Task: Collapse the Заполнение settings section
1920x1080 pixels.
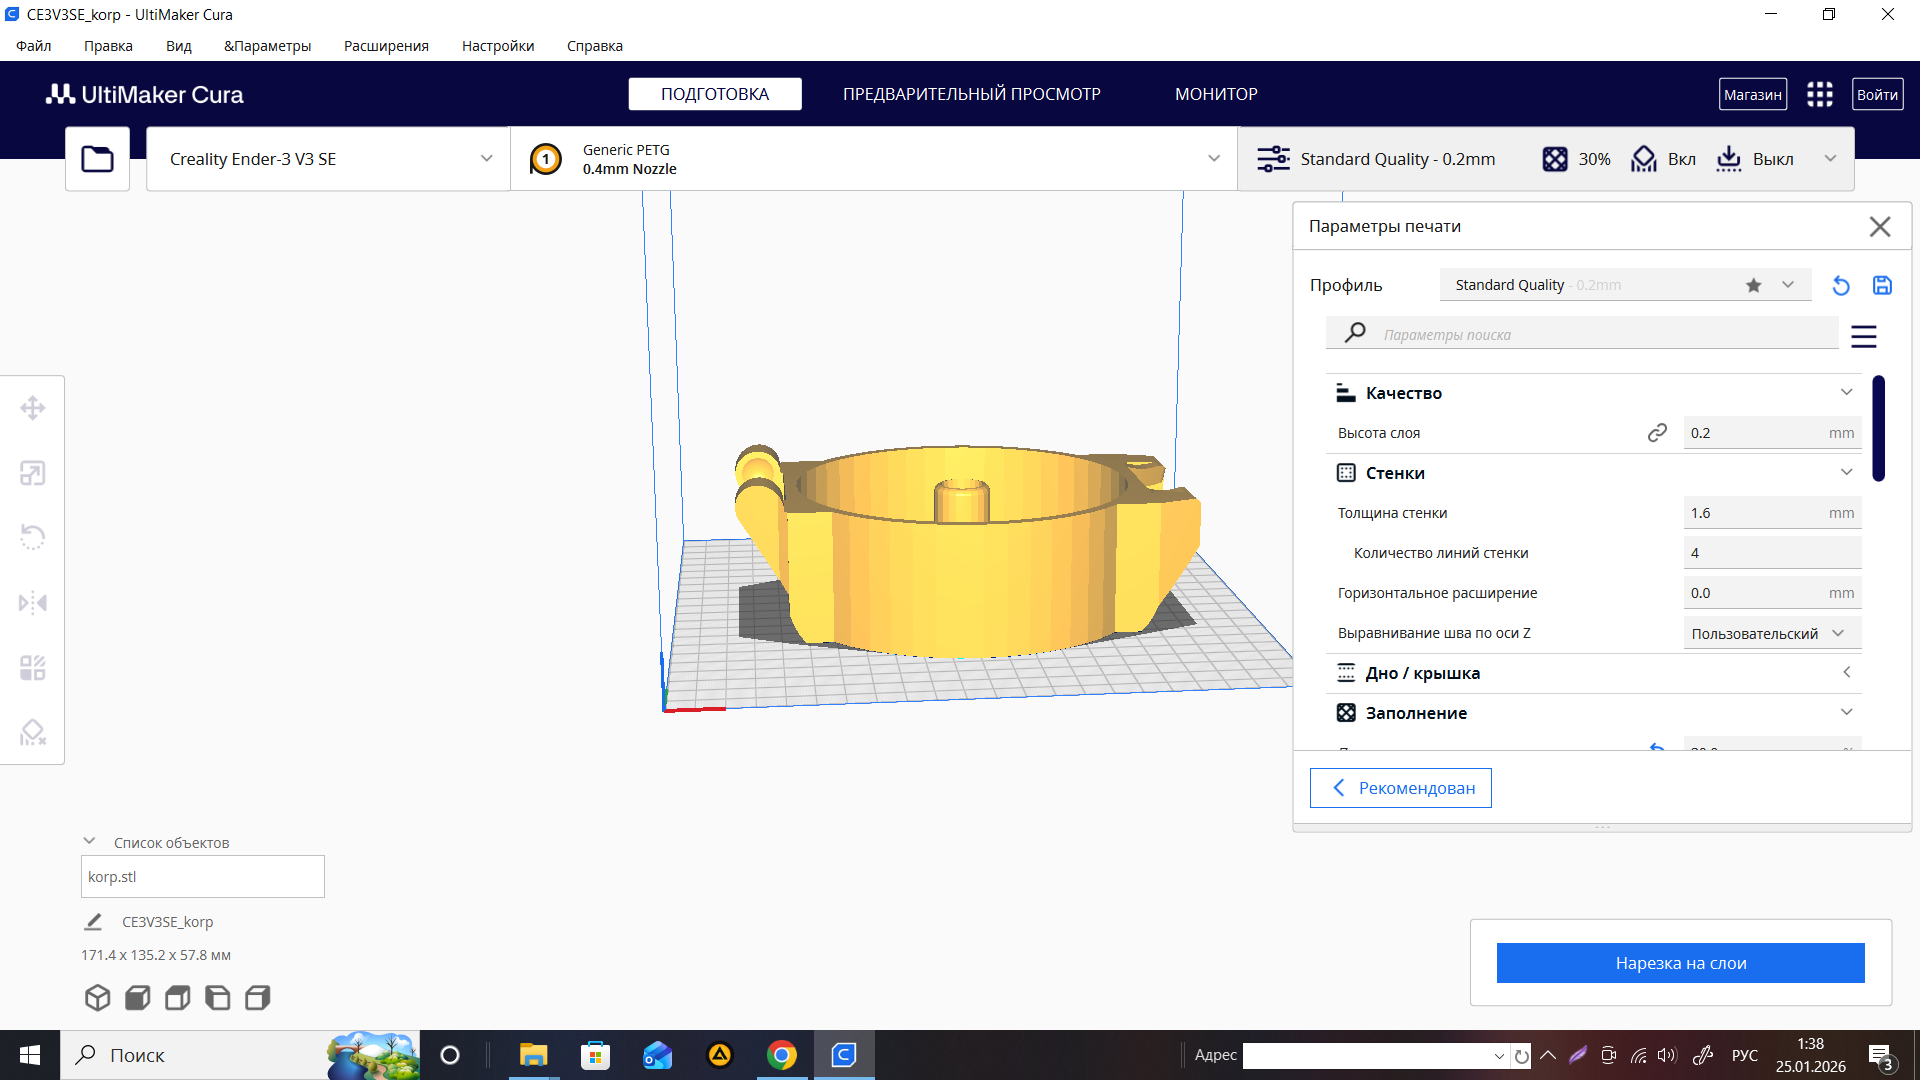Action: (1594, 713)
